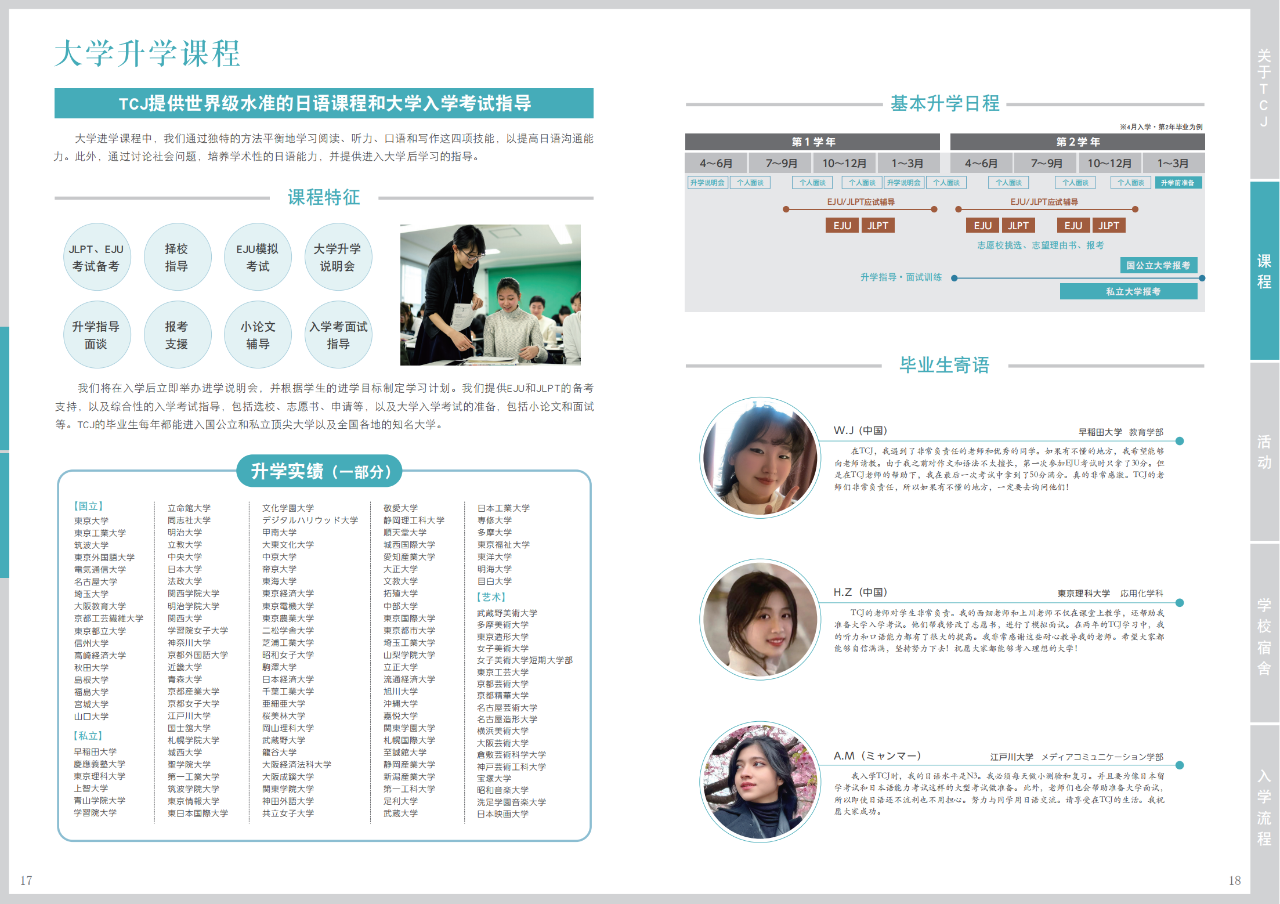Select the 升学留准备 timeline tag

click(1179, 183)
